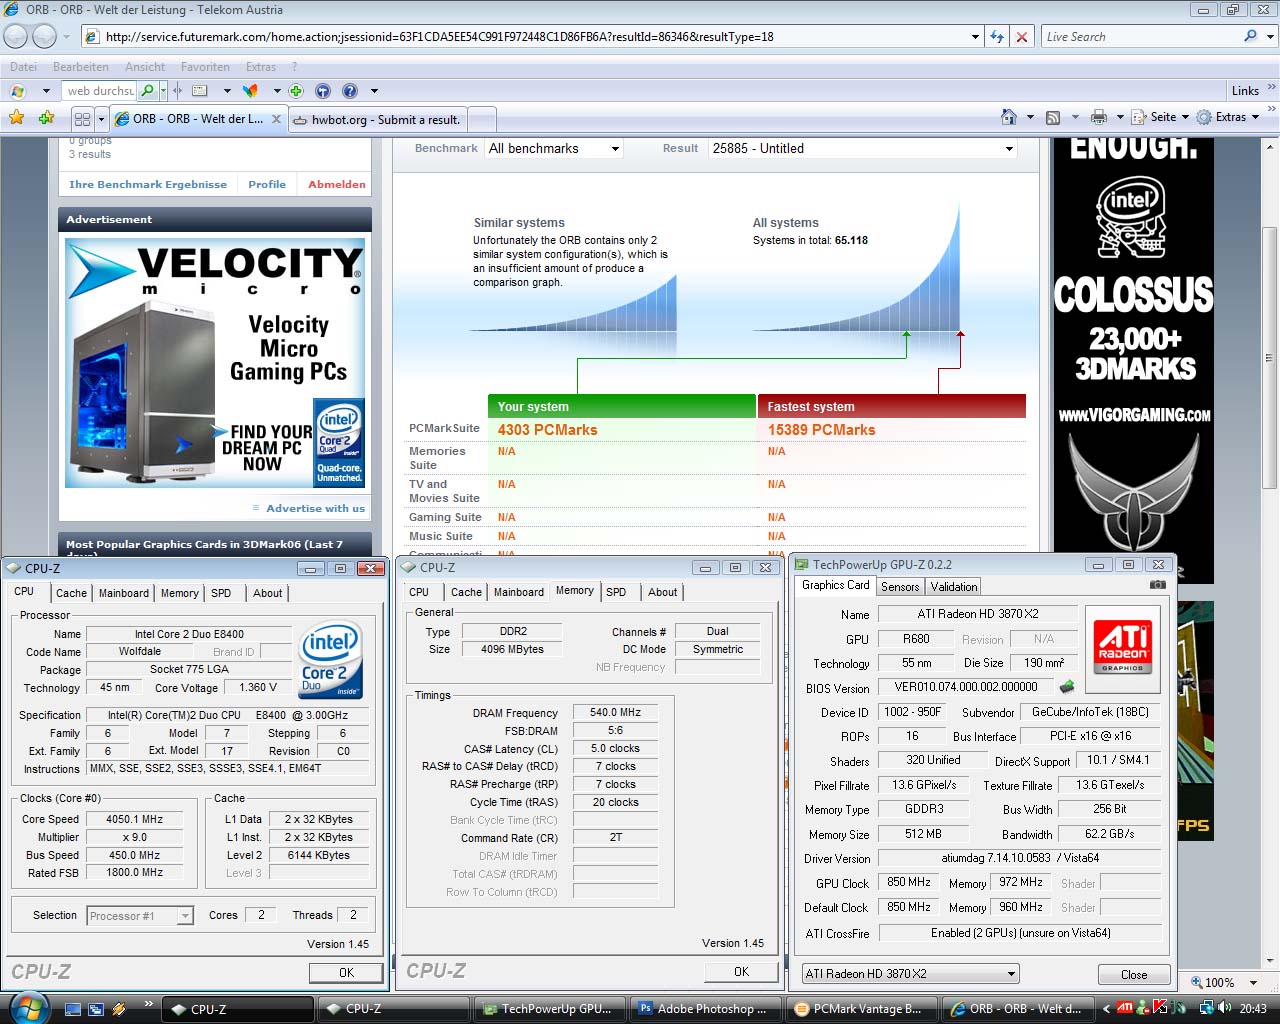Click the Adobe Photoshop taskbar button
Image resolution: width=1280 pixels, height=1024 pixels.
[x=704, y=1009]
